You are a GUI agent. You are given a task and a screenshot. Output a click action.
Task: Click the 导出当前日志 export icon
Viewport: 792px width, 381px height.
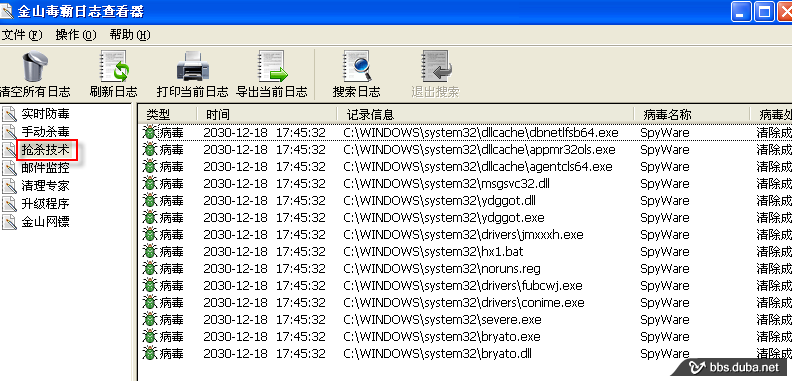[x=272, y=66]
